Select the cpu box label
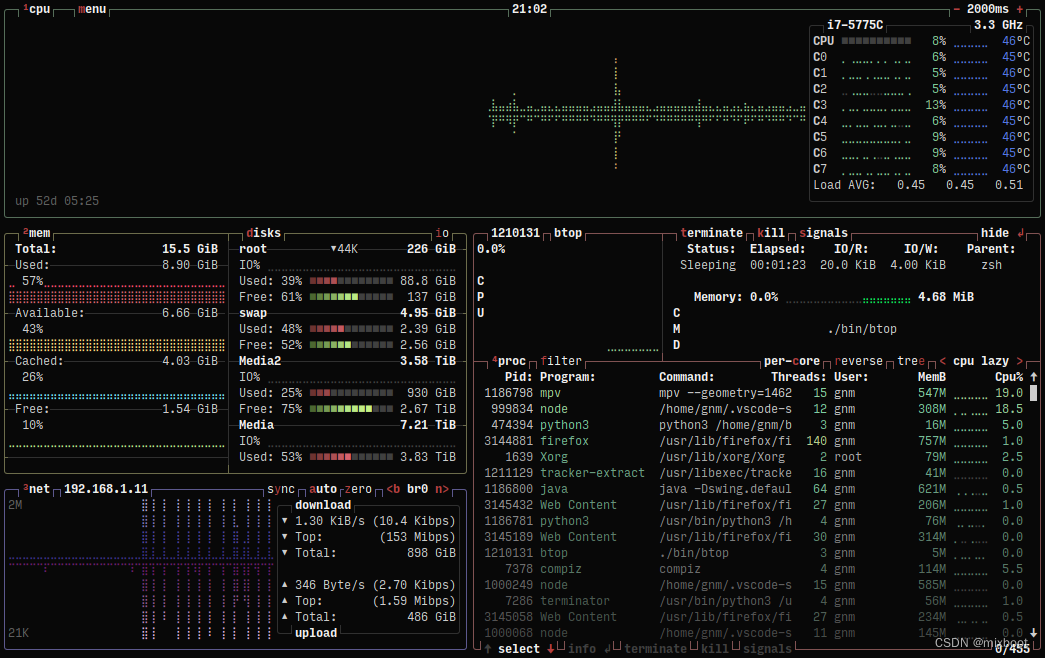1045x658 pixels. (37, 9)
